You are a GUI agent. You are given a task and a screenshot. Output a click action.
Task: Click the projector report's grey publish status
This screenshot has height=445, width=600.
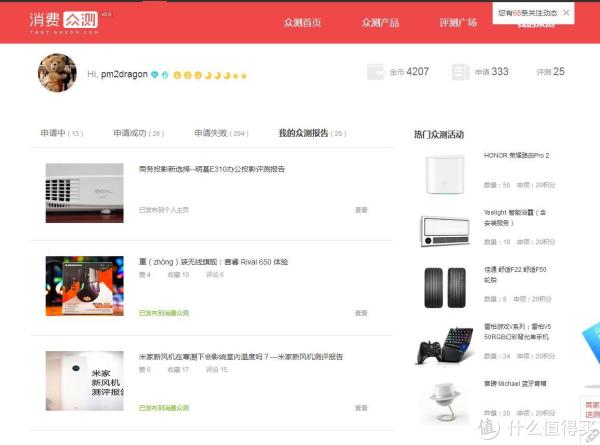point(163,210)
